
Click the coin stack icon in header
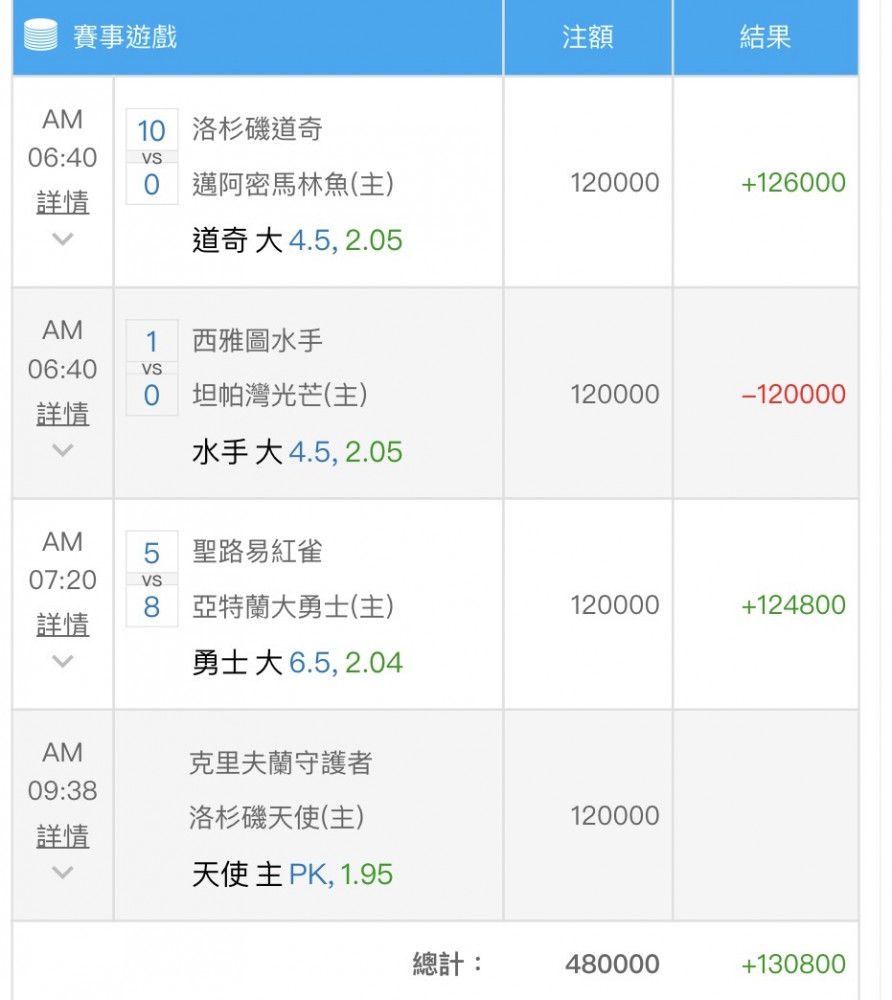tap(41, 35)
